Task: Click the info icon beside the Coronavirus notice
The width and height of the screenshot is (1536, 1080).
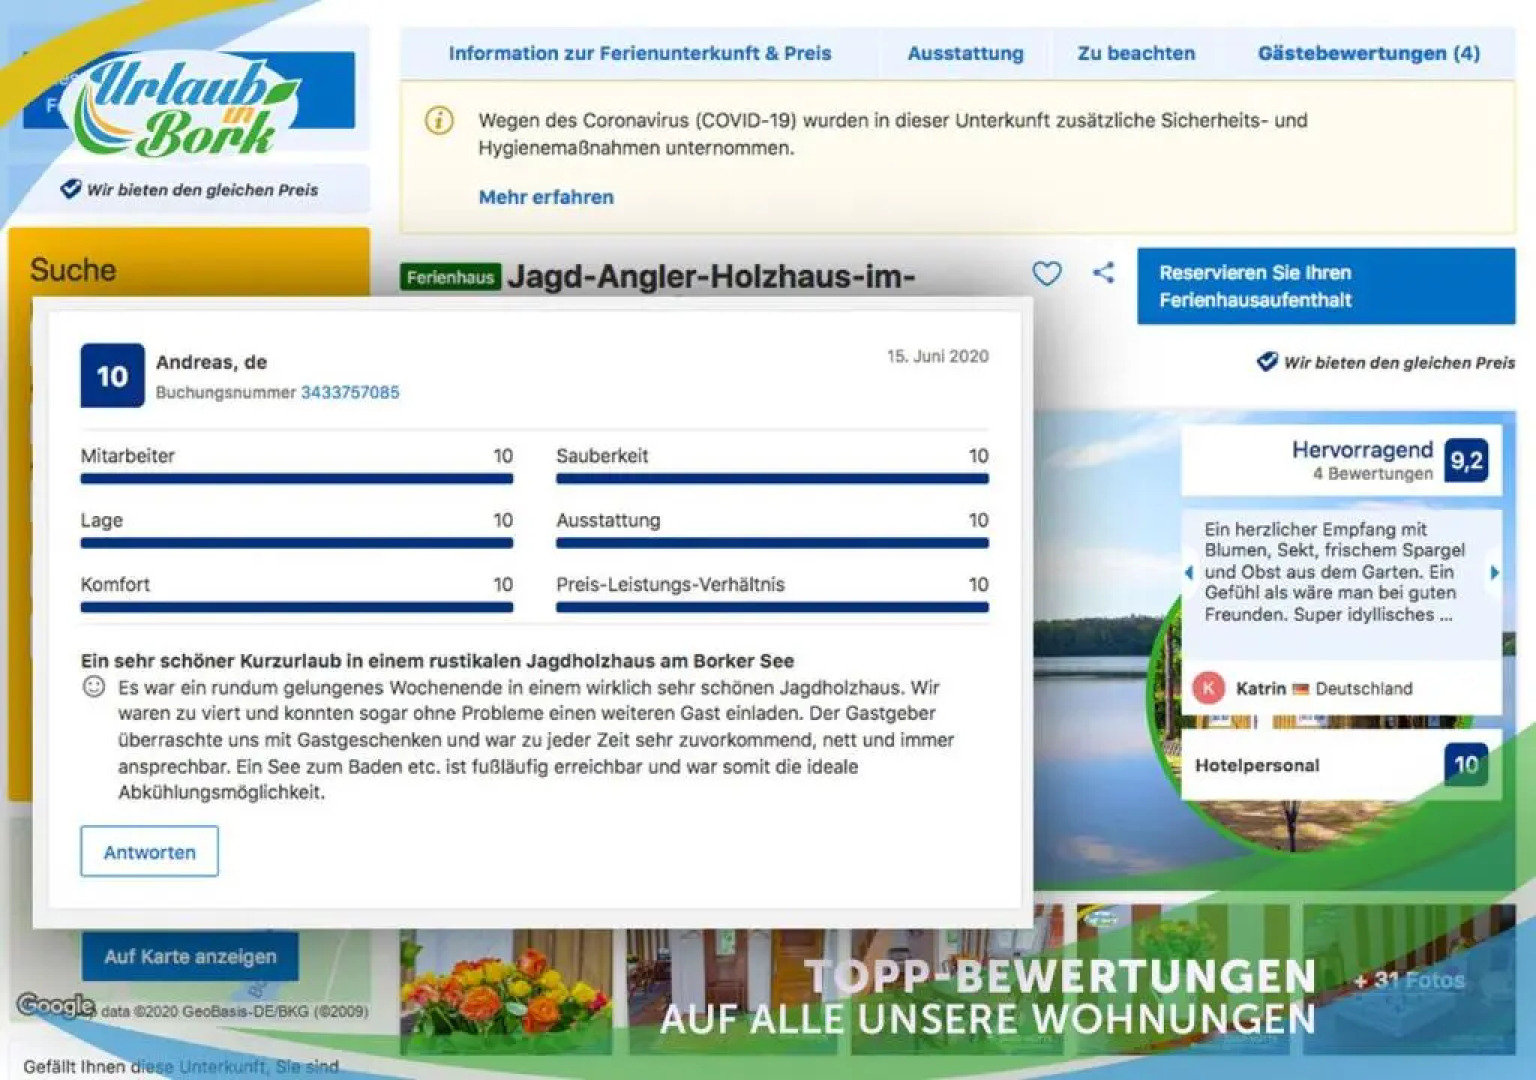Action: tap(438, 121)
